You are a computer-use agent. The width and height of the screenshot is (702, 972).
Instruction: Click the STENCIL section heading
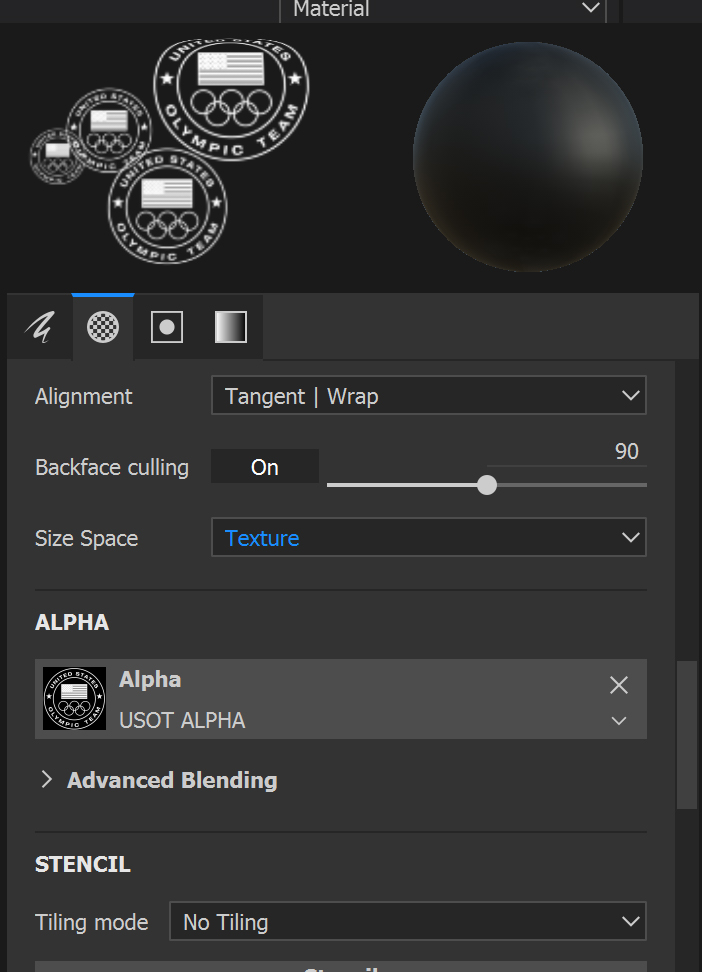click(x=82, y=864)
